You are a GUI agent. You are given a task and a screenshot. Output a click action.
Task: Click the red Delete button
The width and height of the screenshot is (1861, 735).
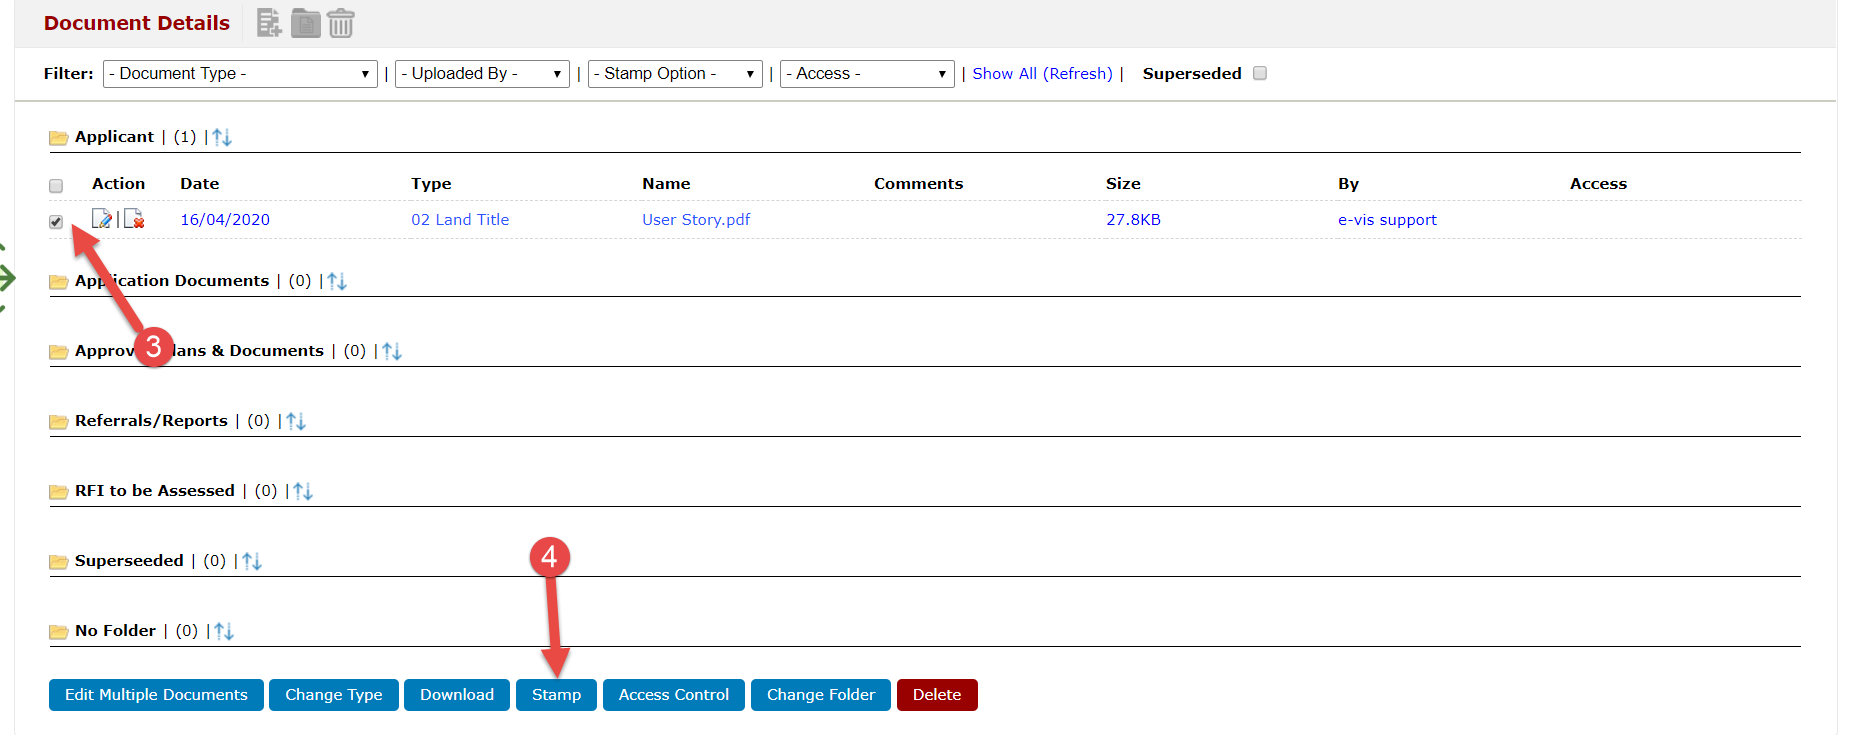[937, 695]
